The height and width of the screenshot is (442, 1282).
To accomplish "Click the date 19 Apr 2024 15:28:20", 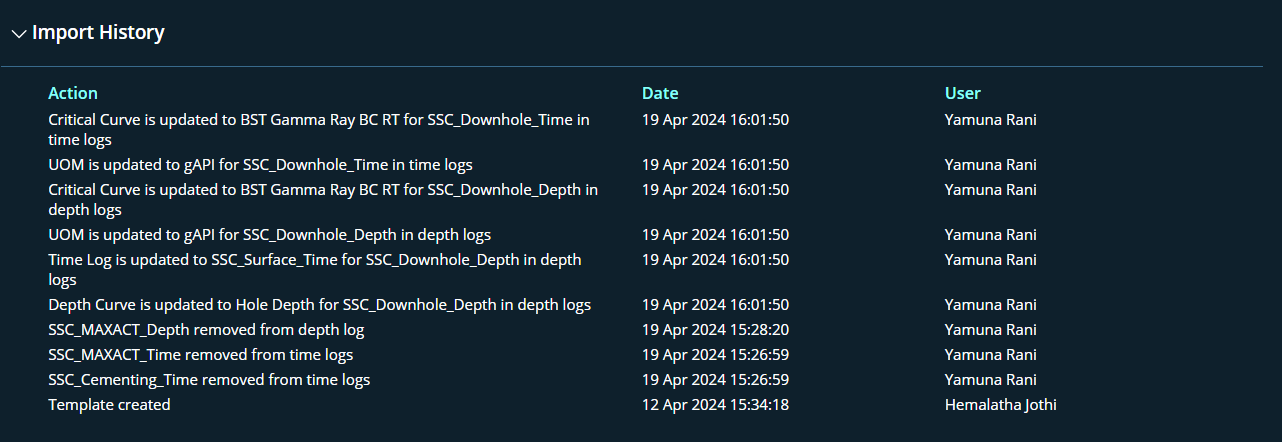I will [x=715, y=330].
